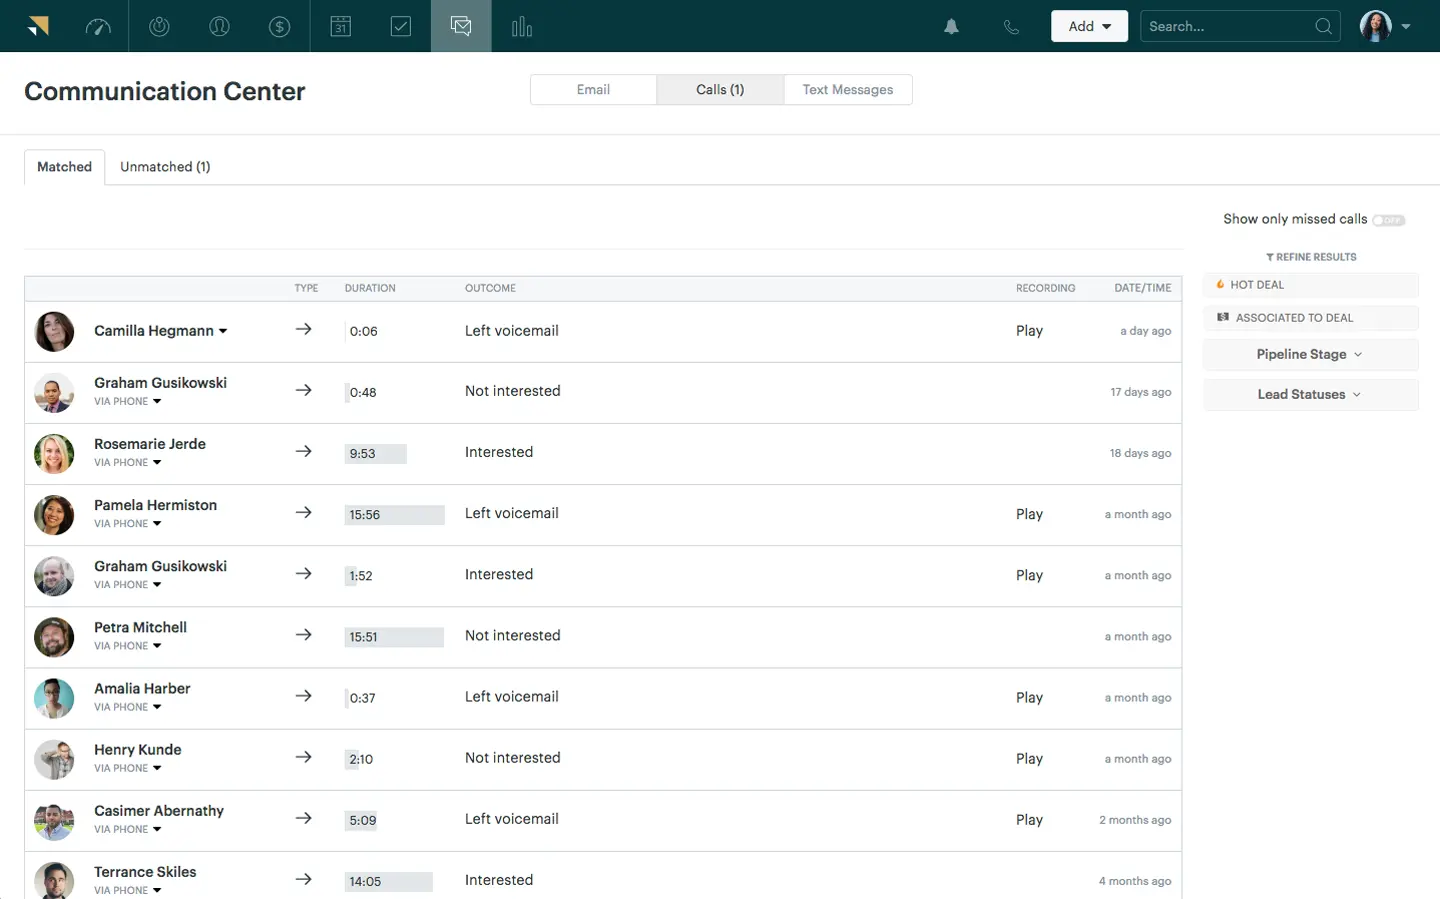Open the Dashboard speedometer icon
This screenshot has height=899, width=1440.
click(98, 26)
